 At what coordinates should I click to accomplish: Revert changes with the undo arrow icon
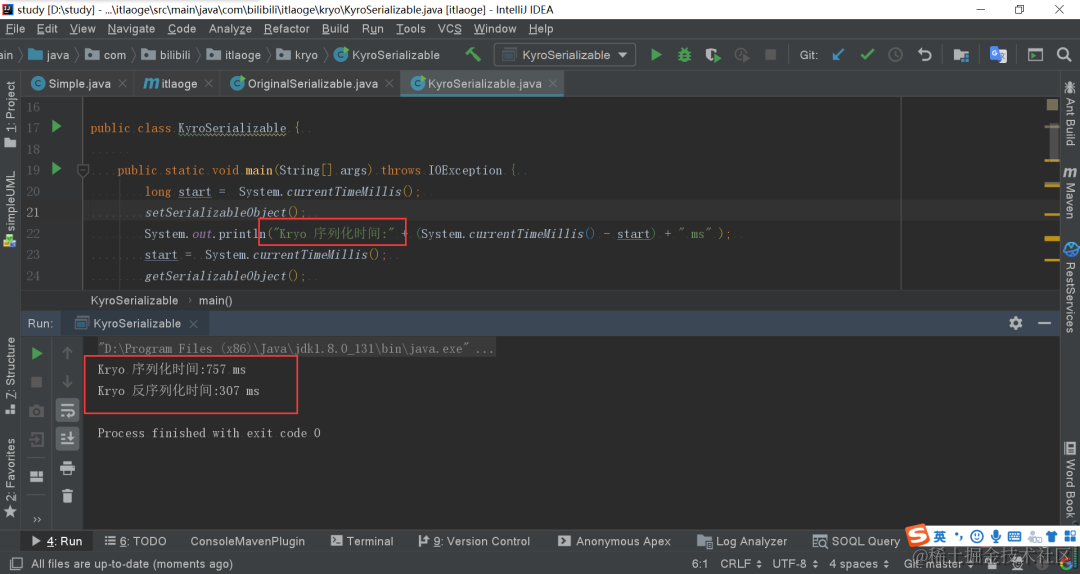click(924, 54)
